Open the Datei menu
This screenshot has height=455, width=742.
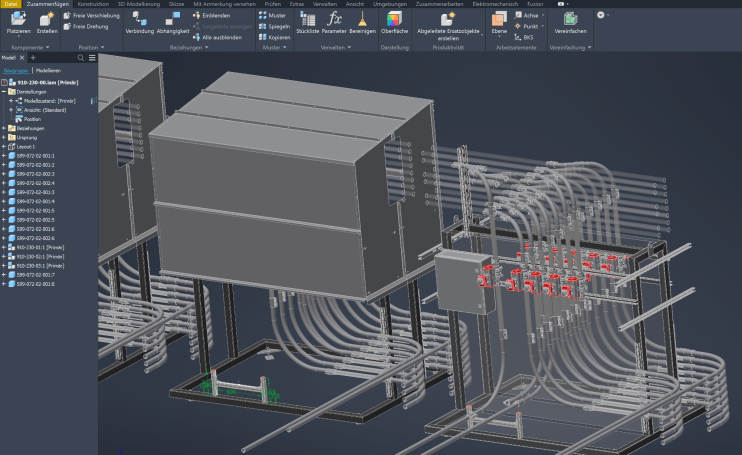click(x=10, y=4)
